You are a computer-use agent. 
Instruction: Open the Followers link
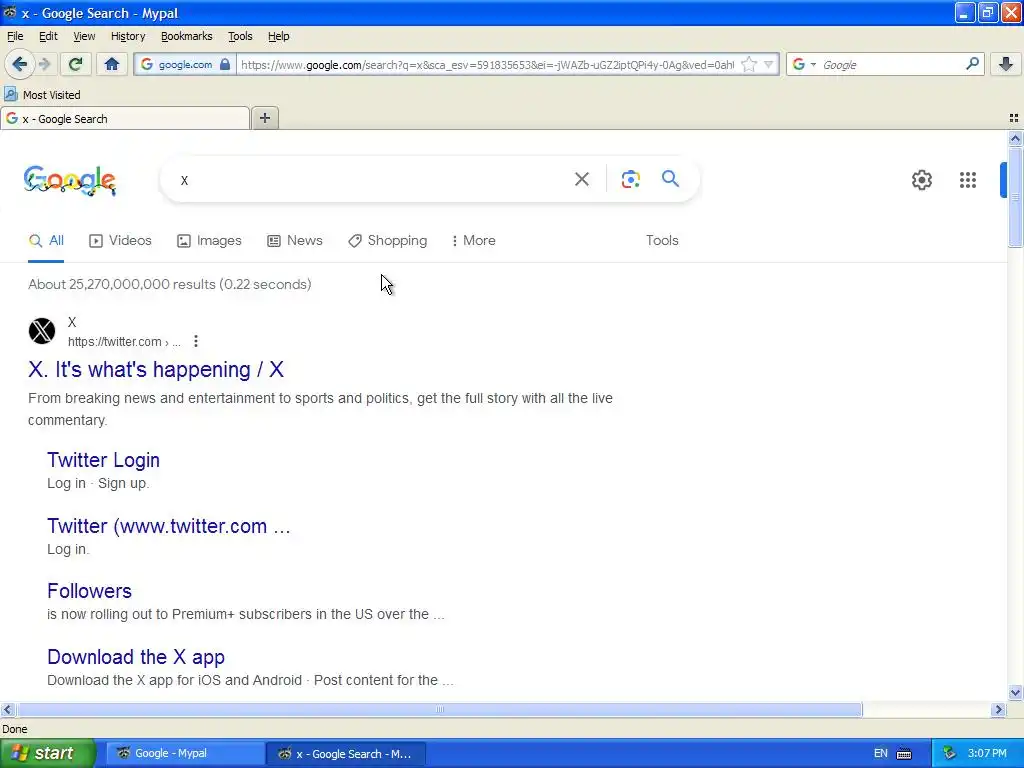coord(89,591)
